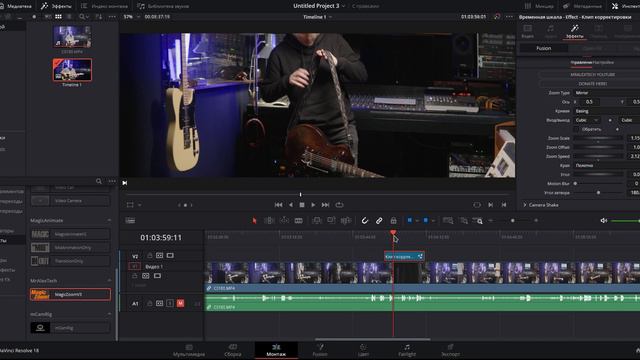The image size is (640, 360).
Task: Switch to Монтаж page tab
Action: coord(276,351)
